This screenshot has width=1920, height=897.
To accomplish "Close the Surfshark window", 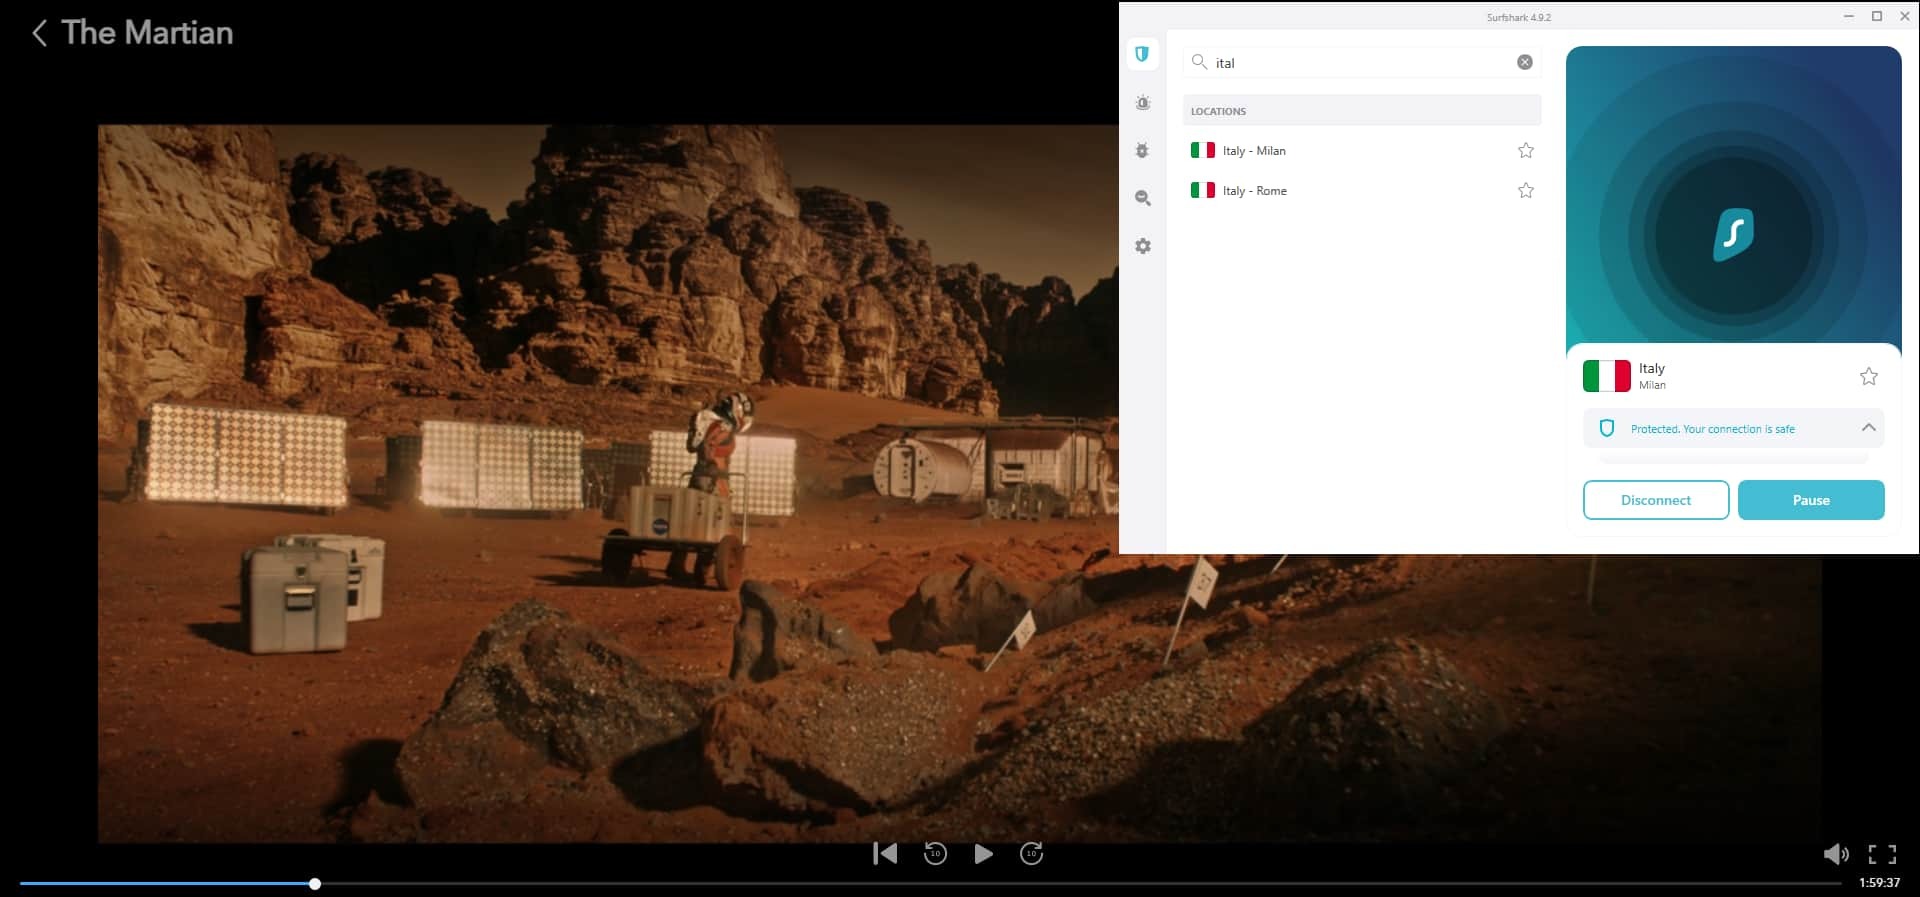I will click(x=1905, y=16).
